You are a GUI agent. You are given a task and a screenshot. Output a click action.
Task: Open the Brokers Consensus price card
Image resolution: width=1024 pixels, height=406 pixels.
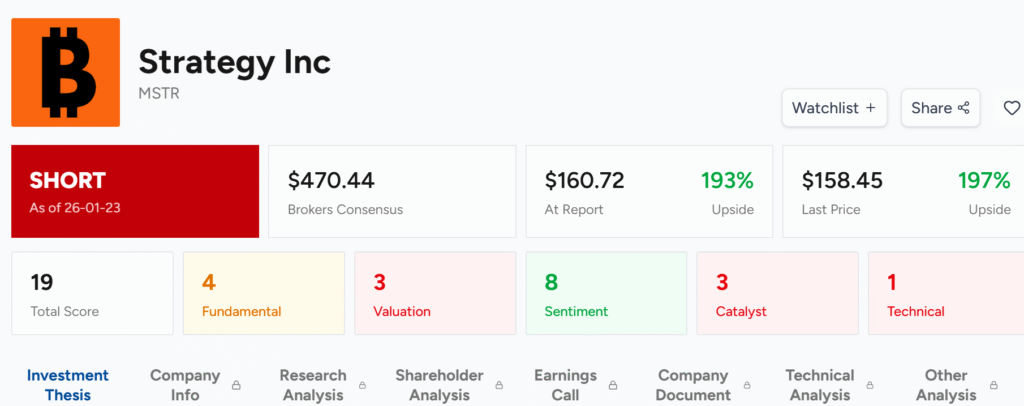coord(391,191)
